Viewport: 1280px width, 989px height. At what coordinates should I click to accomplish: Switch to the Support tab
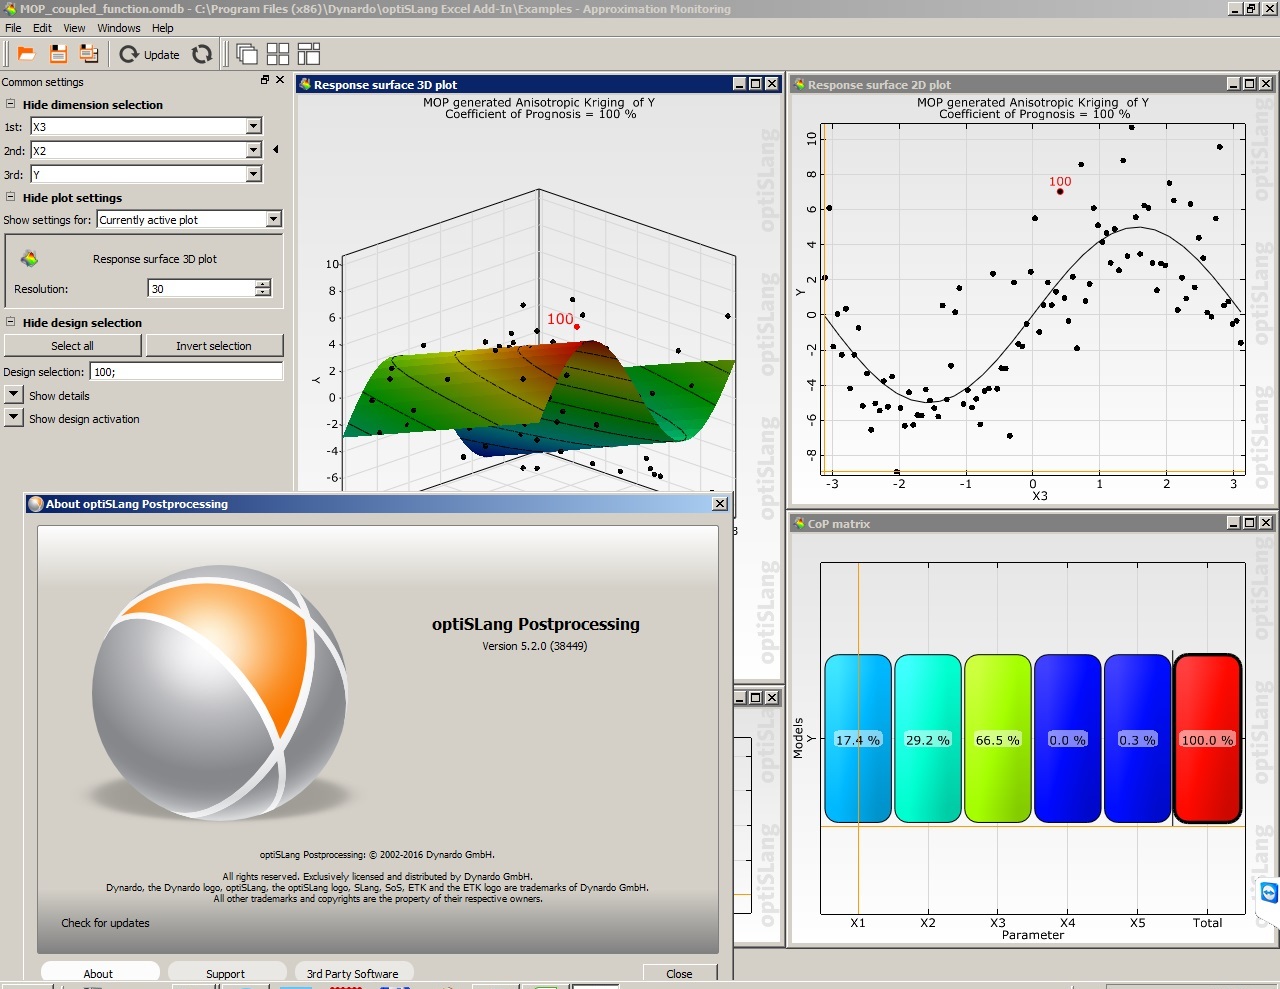[225, 973]
